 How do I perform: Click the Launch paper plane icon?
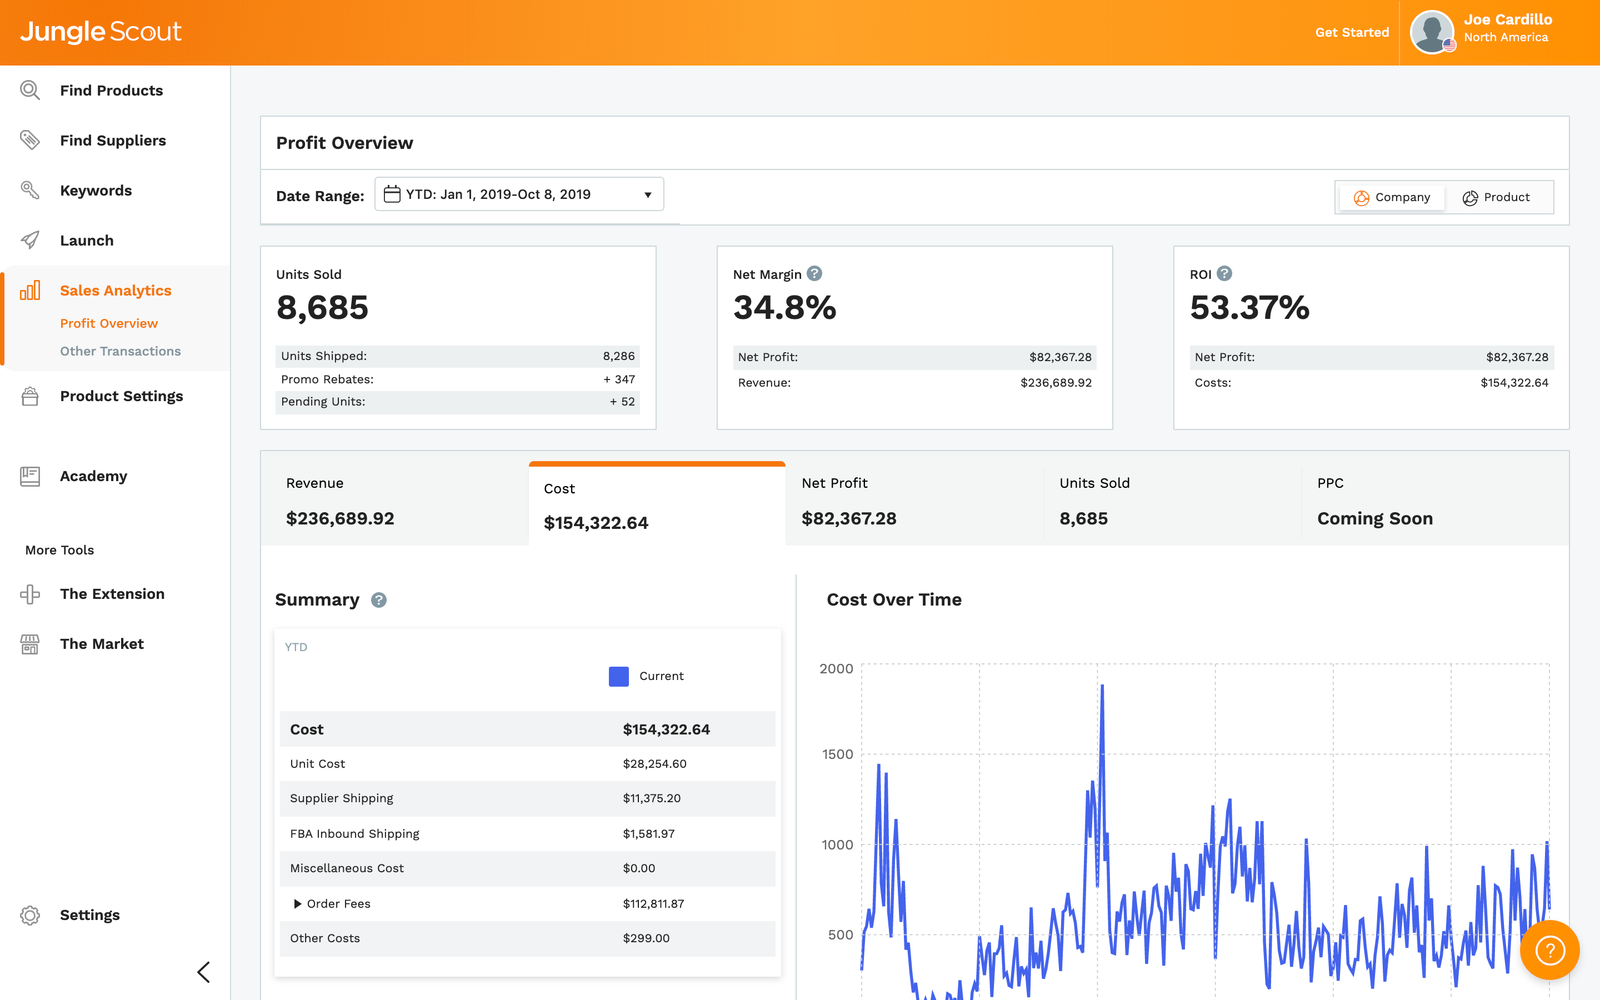click(30, 240)
